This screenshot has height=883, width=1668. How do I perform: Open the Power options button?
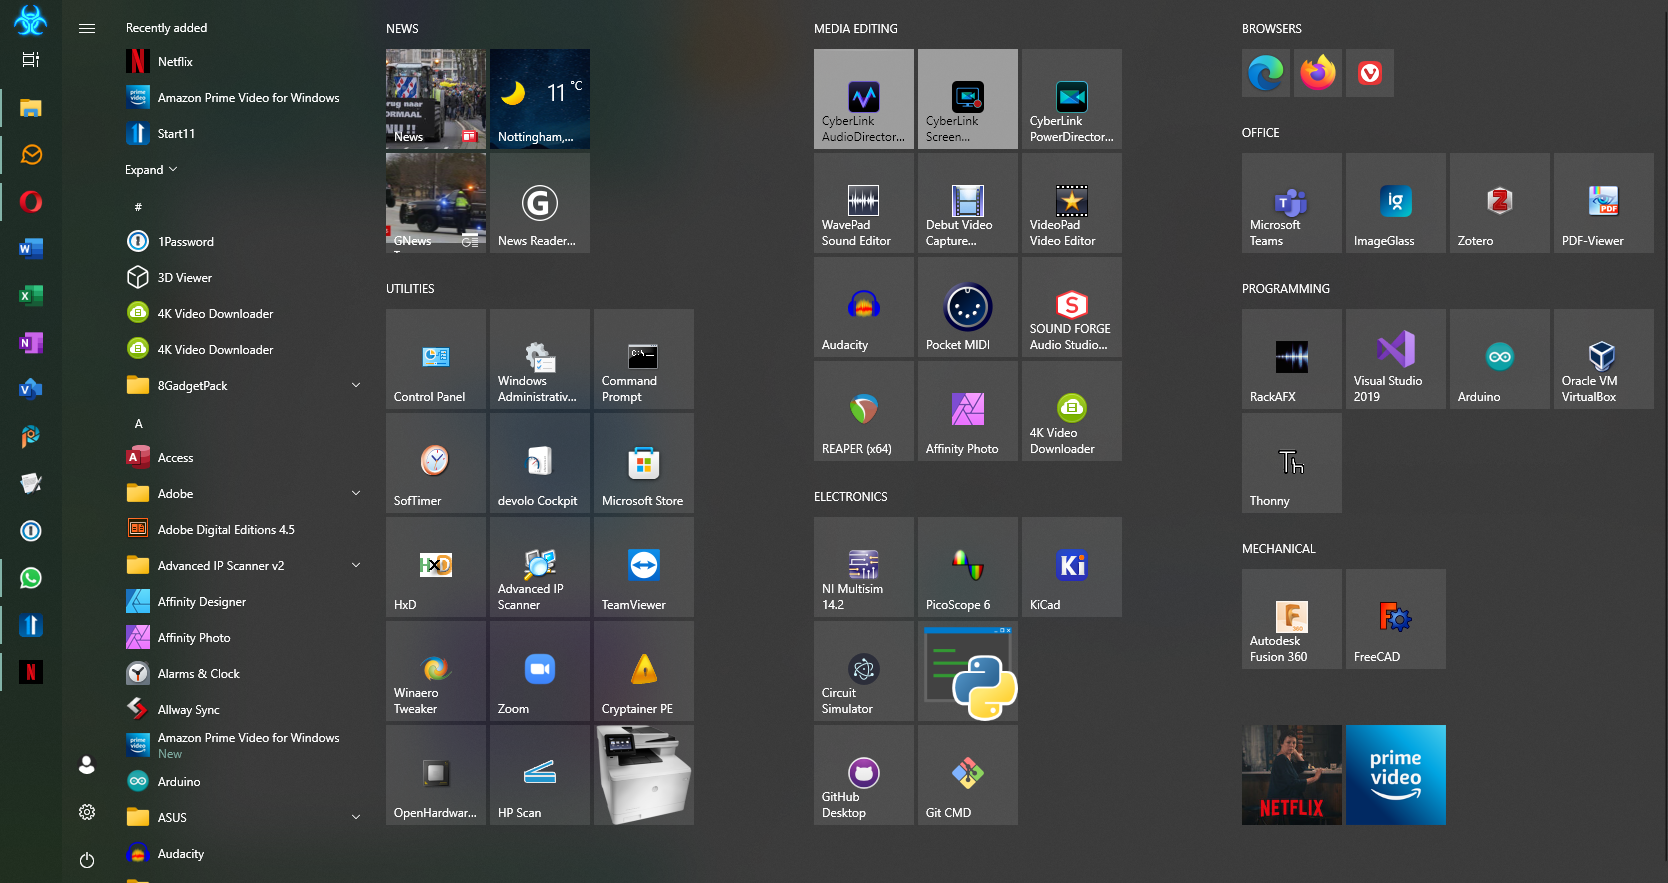(87, 860)
